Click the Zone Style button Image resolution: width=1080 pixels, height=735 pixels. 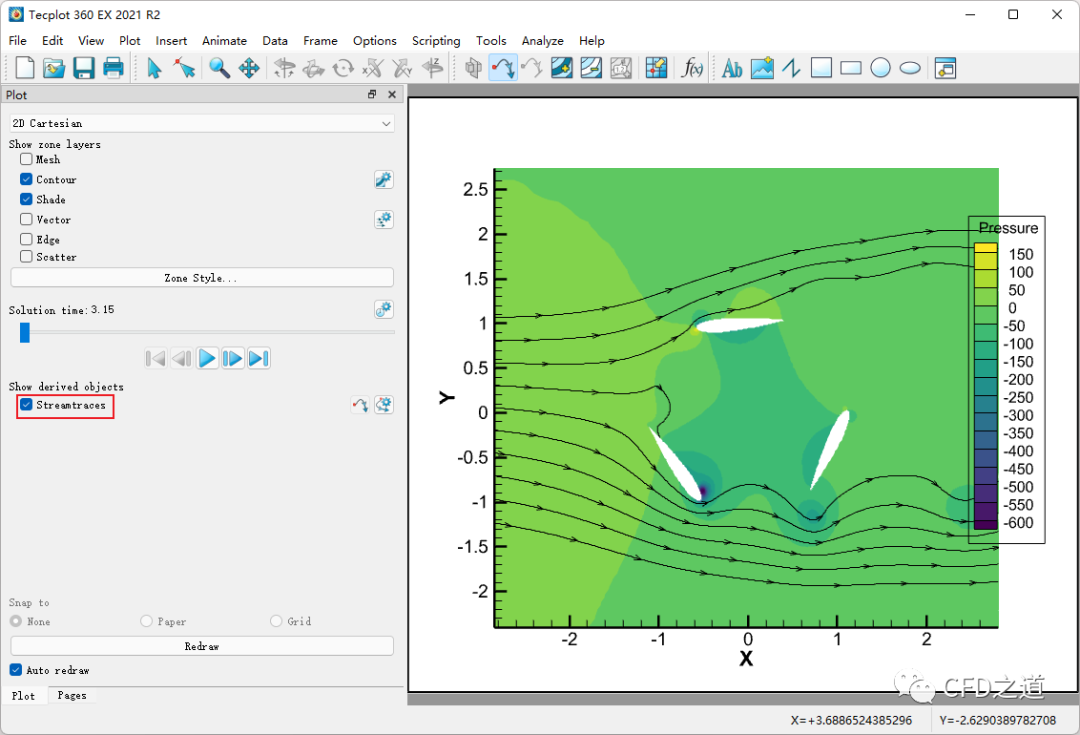click(201, 278)
